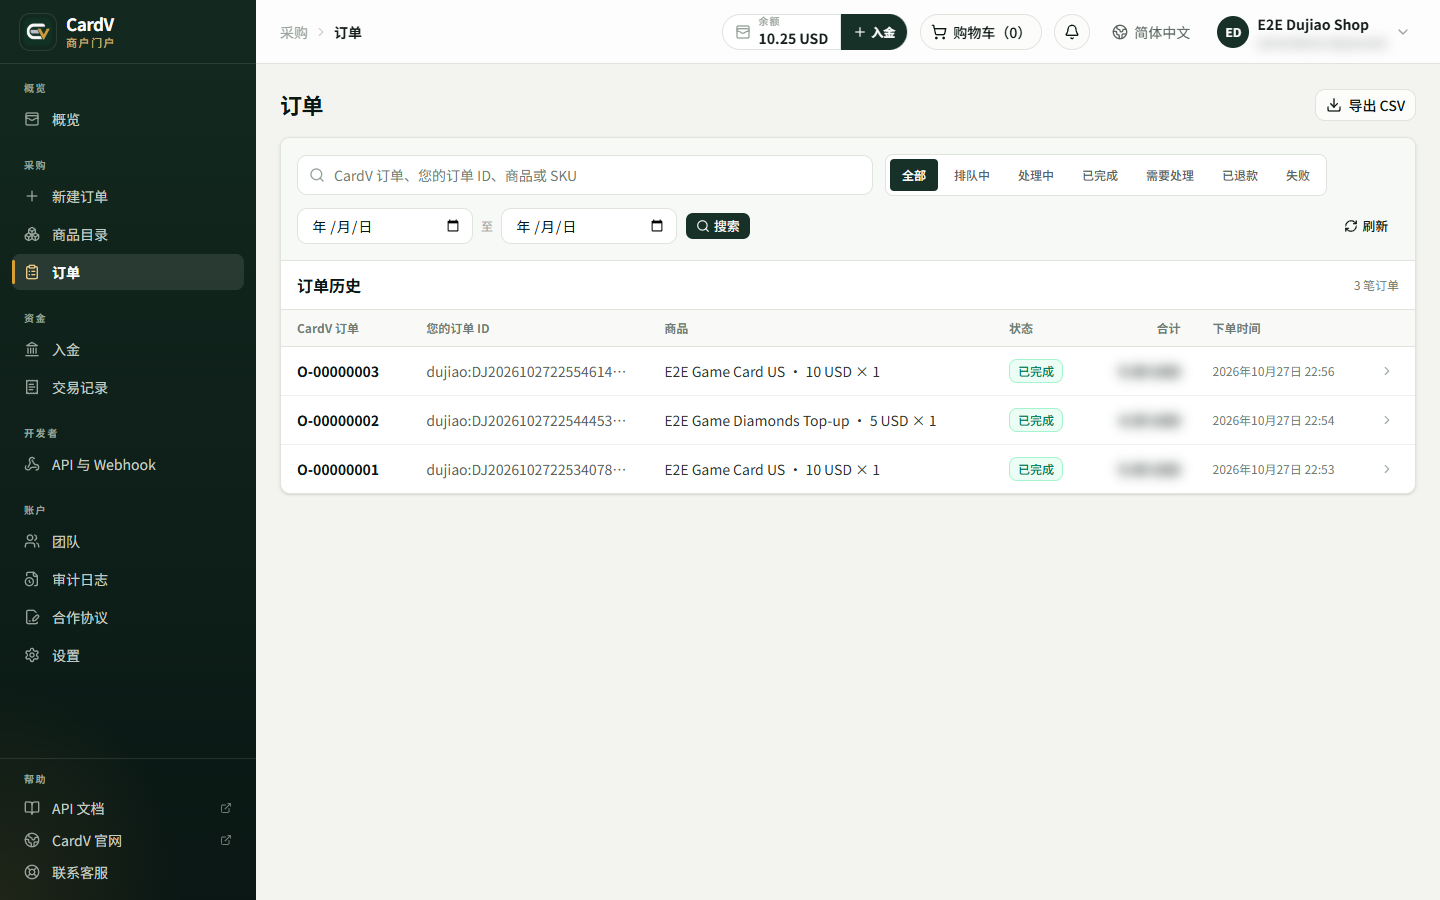Expand O-00000002 row chevron
Screen dimensions: 1440x900
pos(1387,420)
